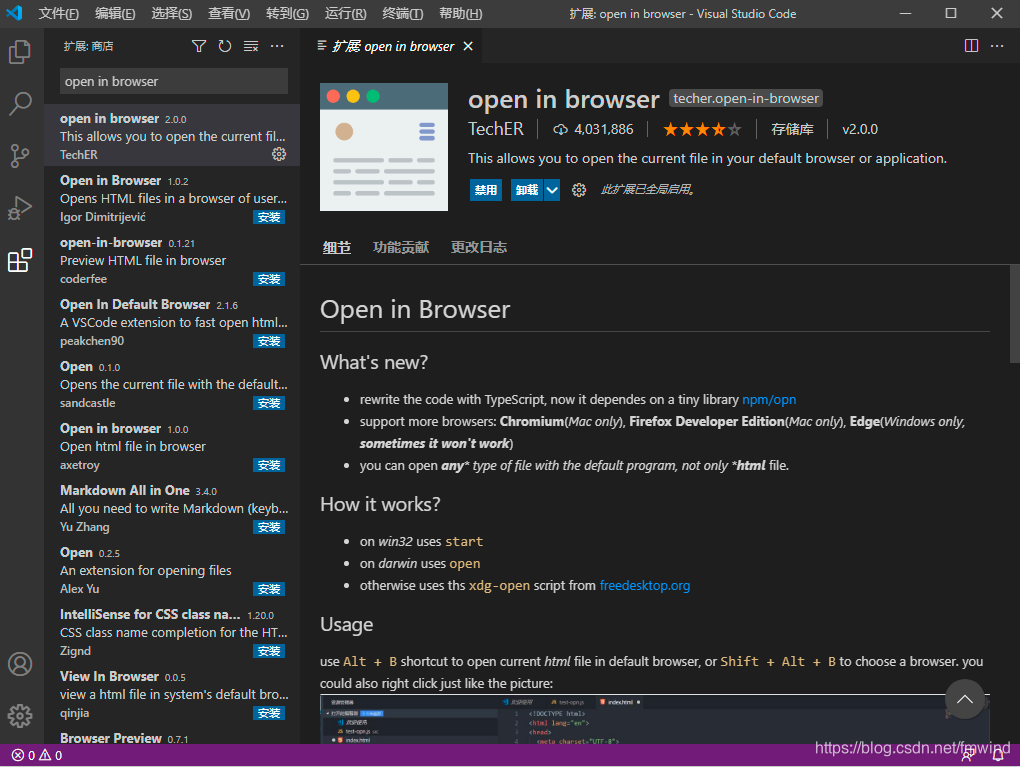Open the npm/opn link
The height and width of the screenshot is (767, 1020).
pos(769,399)
